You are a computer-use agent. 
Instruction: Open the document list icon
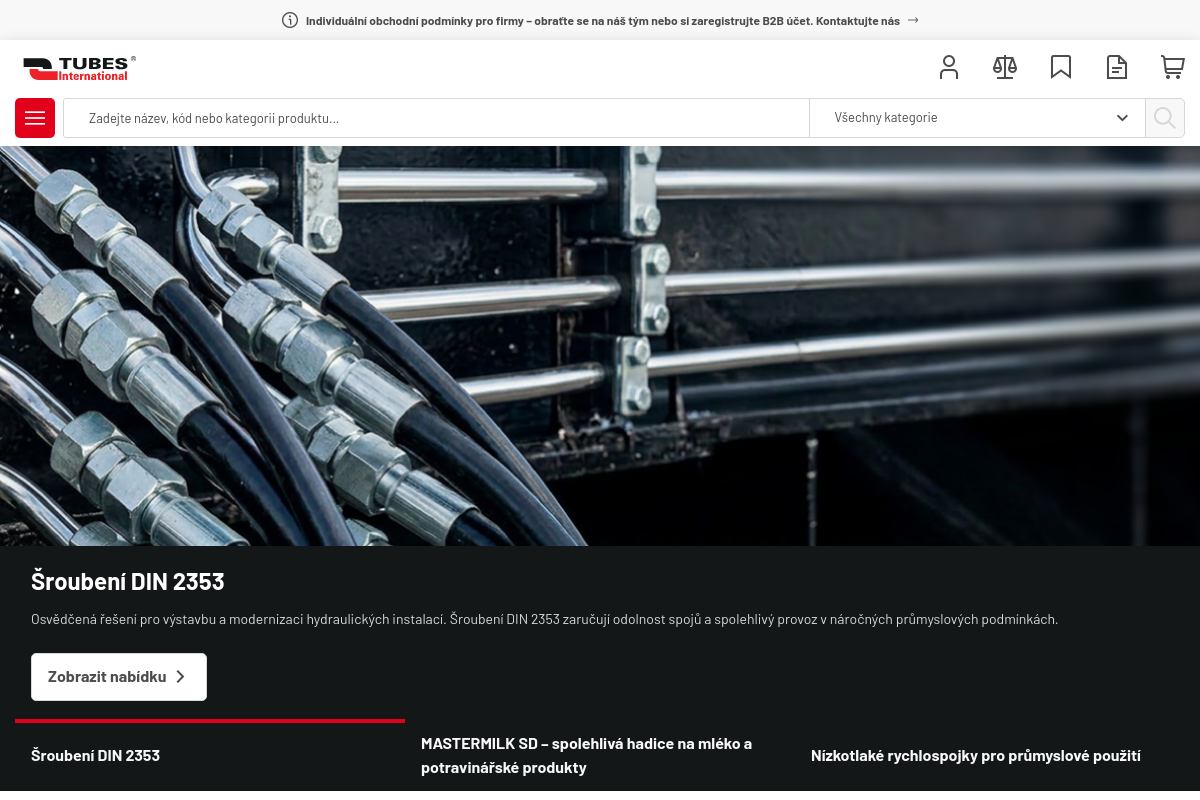point(1117,67)
